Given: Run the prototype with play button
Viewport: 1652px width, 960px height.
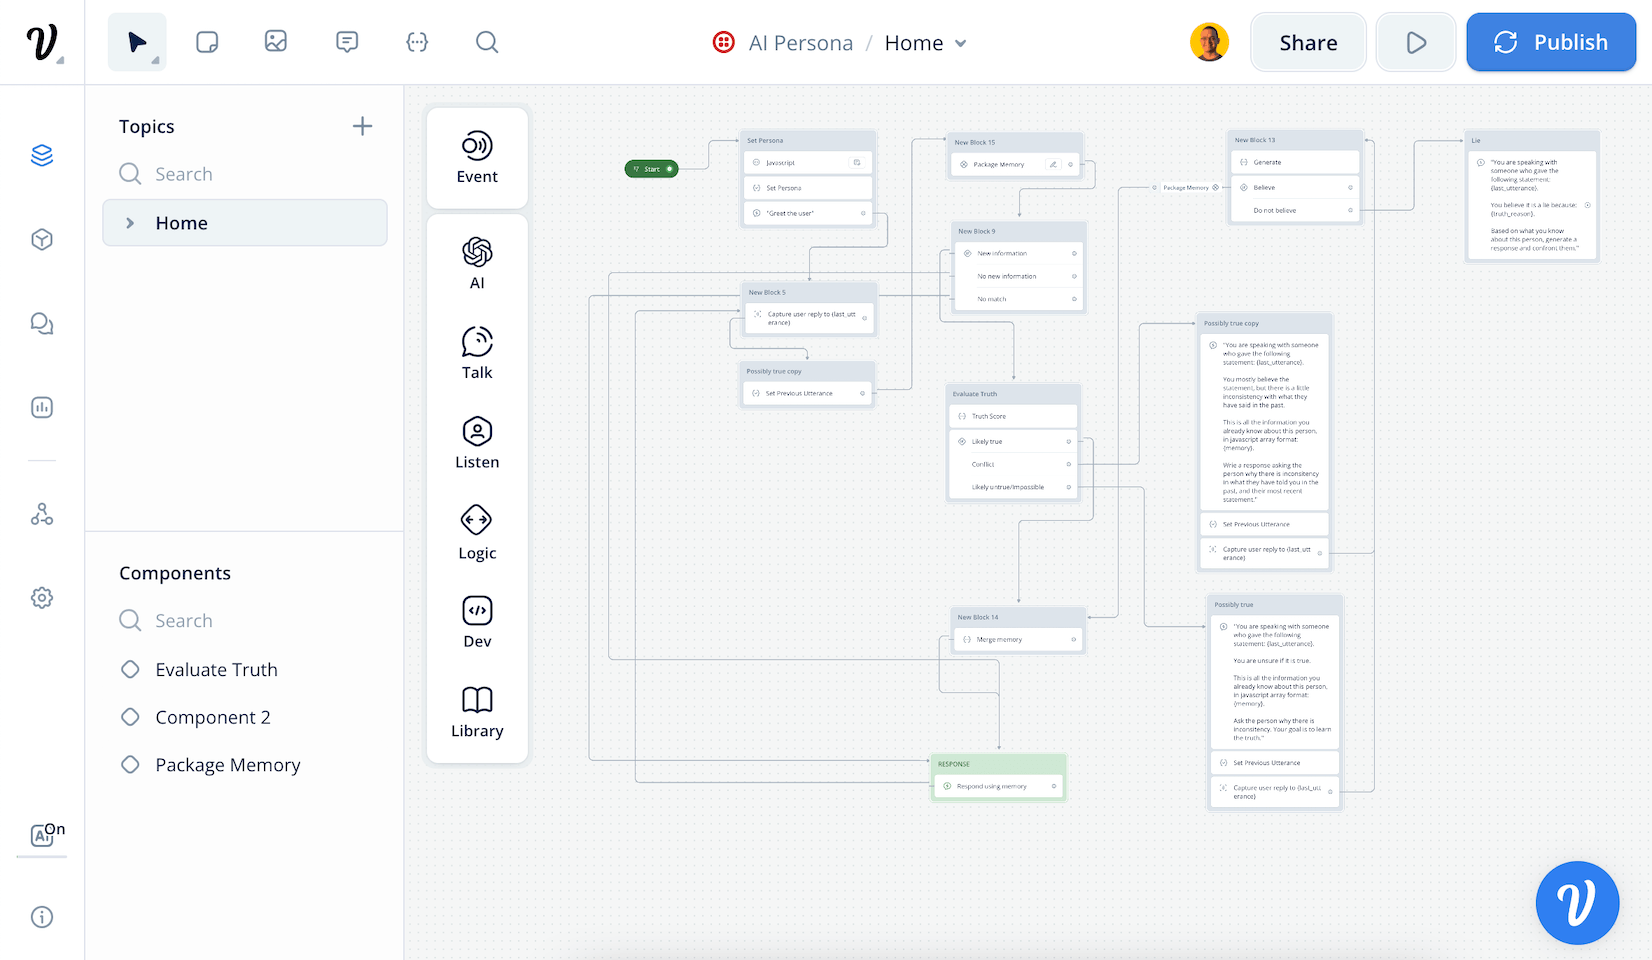Looking at the screenshot, I should pyautogui.click(x=1416, y=42).
